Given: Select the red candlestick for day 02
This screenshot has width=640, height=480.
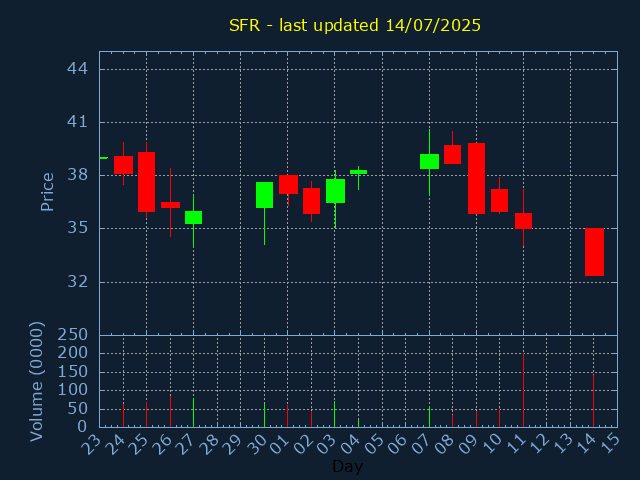Looking at the screenshot, I should (311, 201).
